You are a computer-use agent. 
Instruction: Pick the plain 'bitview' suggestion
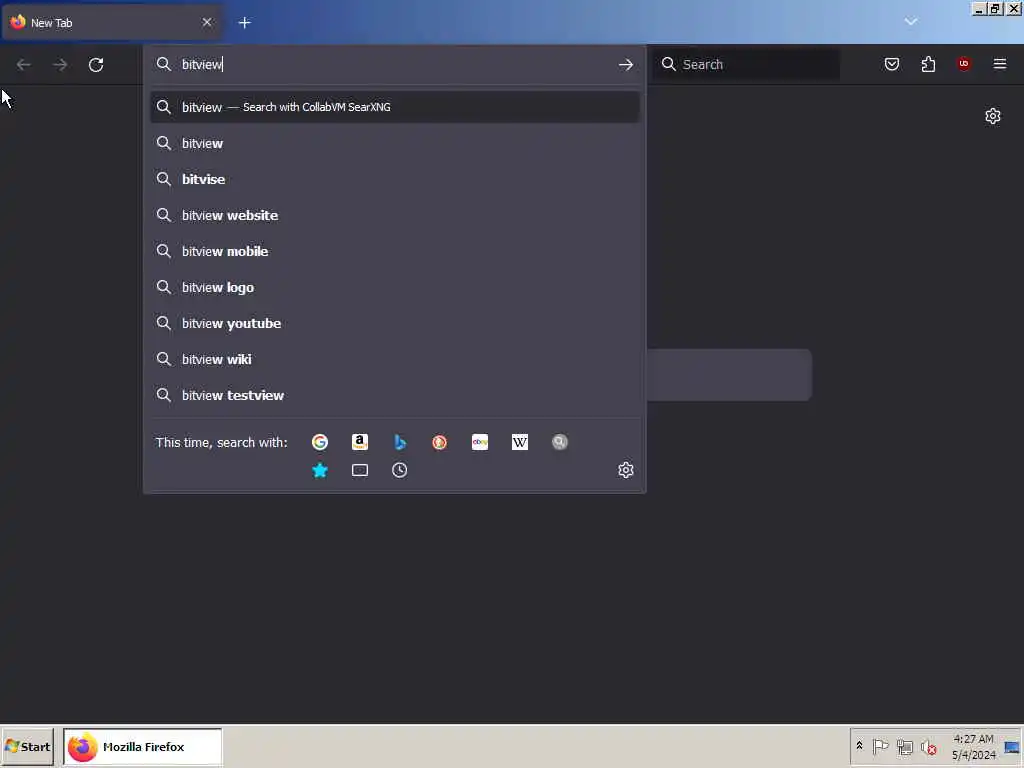coord(395,143)
